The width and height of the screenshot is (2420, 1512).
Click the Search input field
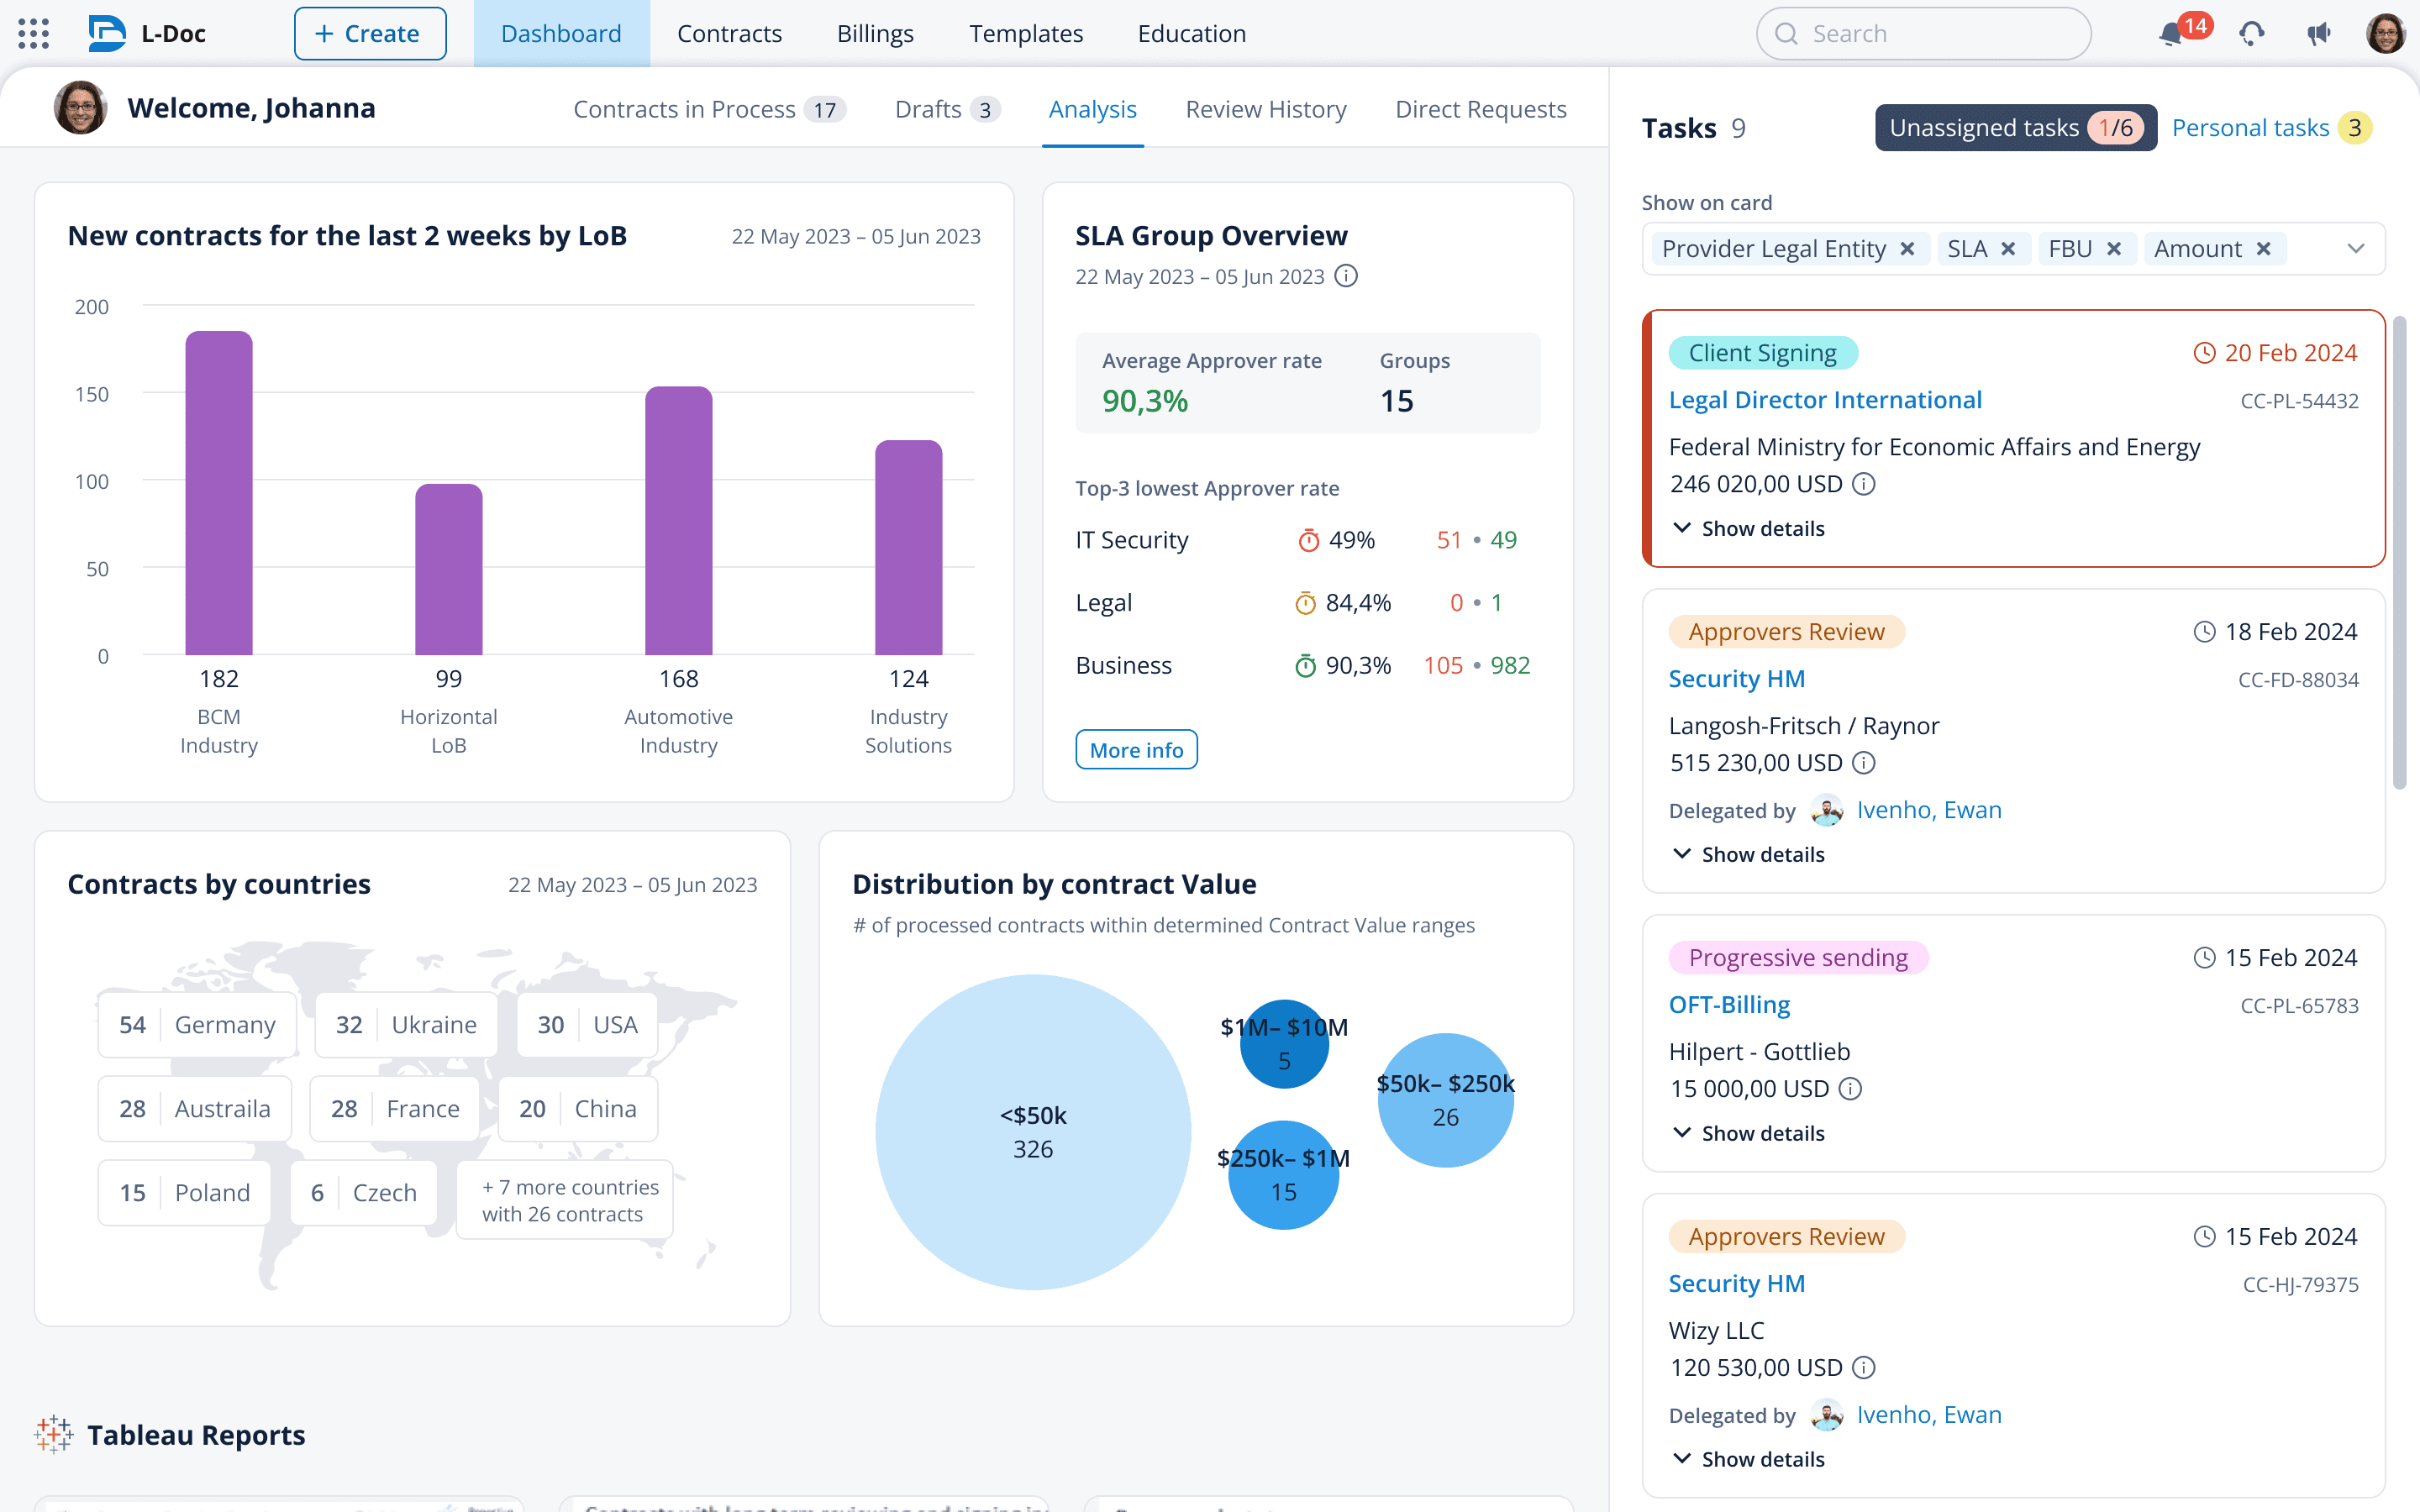pos(1922,34)
